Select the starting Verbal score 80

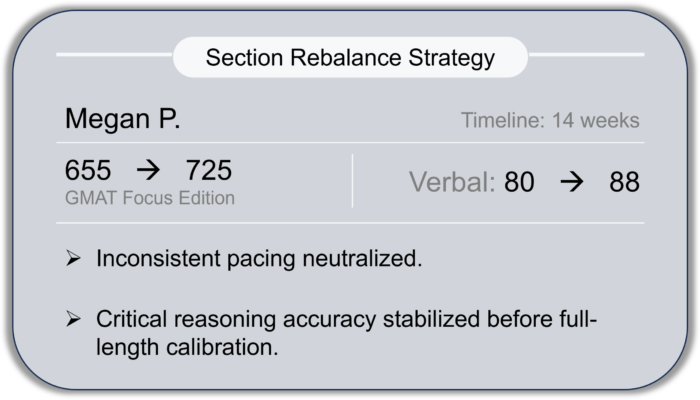(x=519, y=183)
